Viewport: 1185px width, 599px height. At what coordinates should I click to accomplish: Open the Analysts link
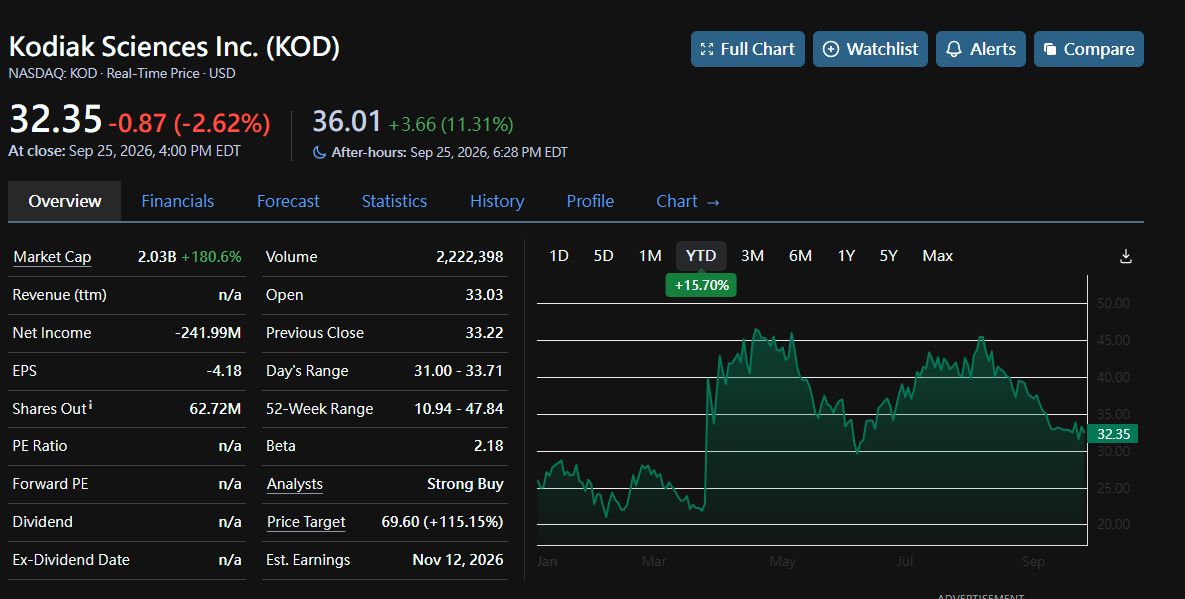point(295,484)
